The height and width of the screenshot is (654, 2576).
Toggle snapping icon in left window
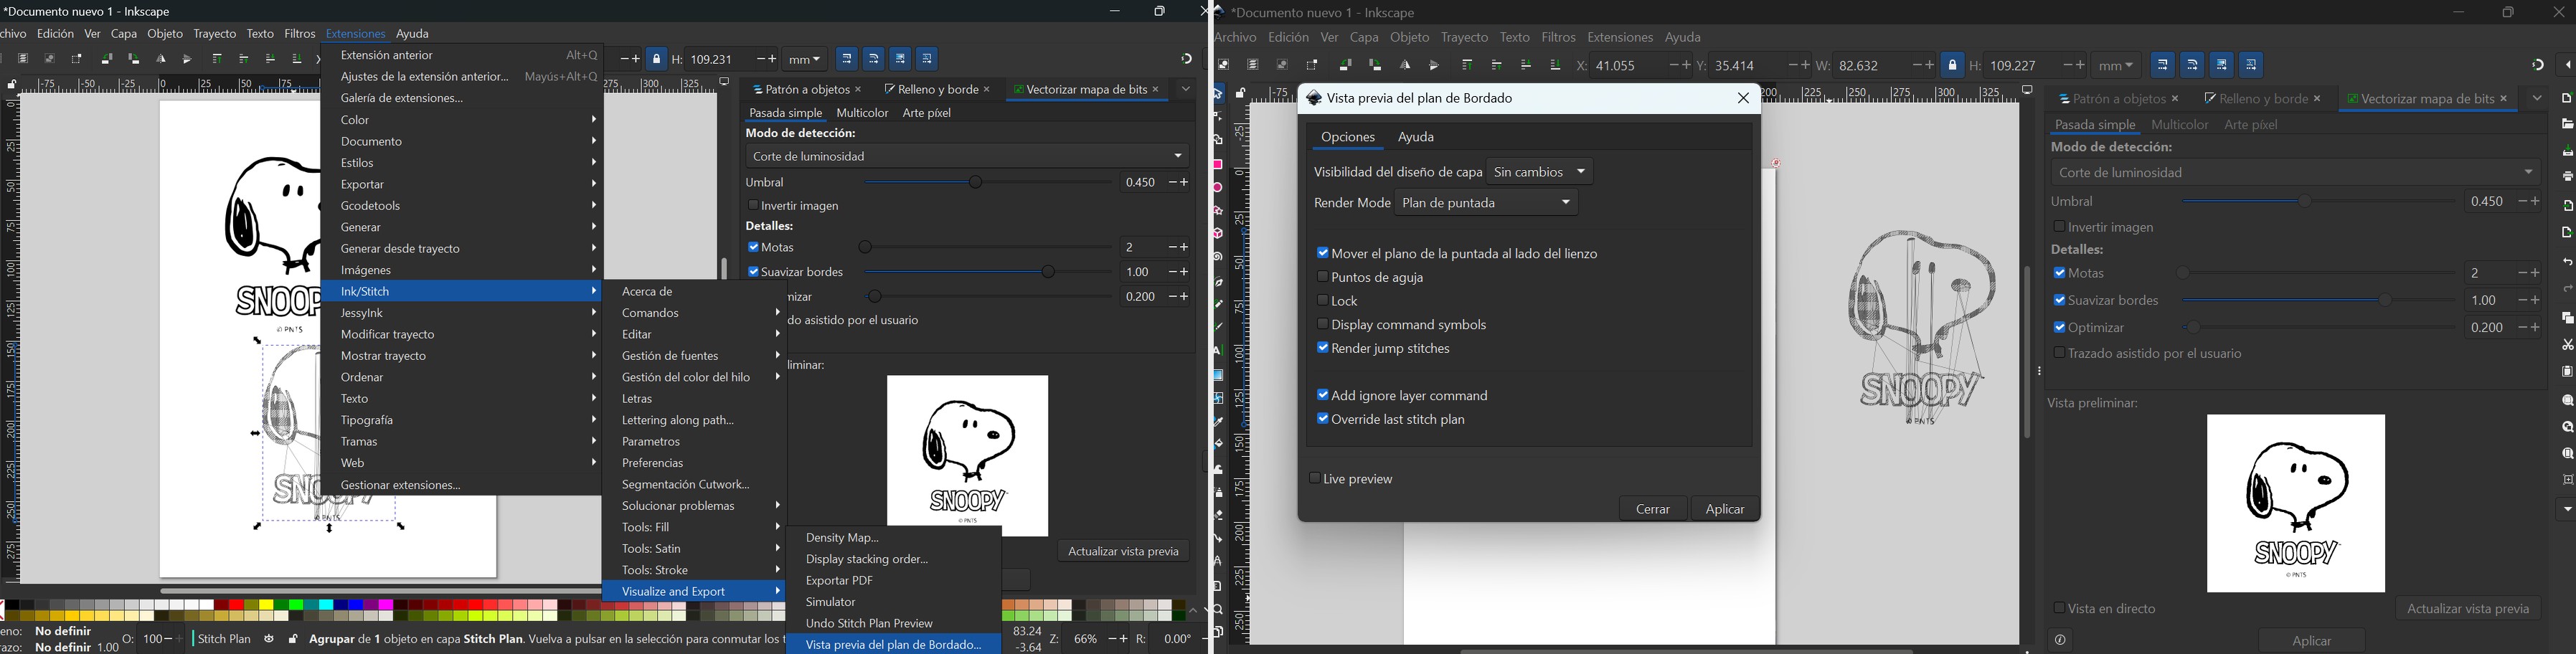click(1186, 59)
